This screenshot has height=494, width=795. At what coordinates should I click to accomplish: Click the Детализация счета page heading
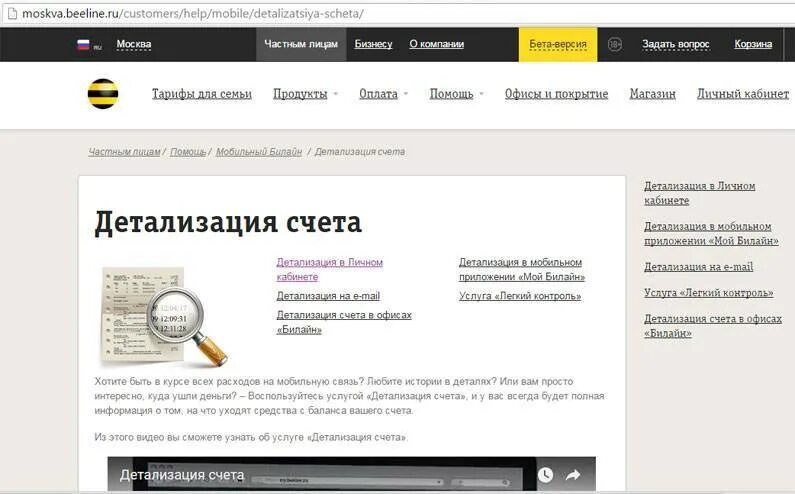tap(228, 222)
